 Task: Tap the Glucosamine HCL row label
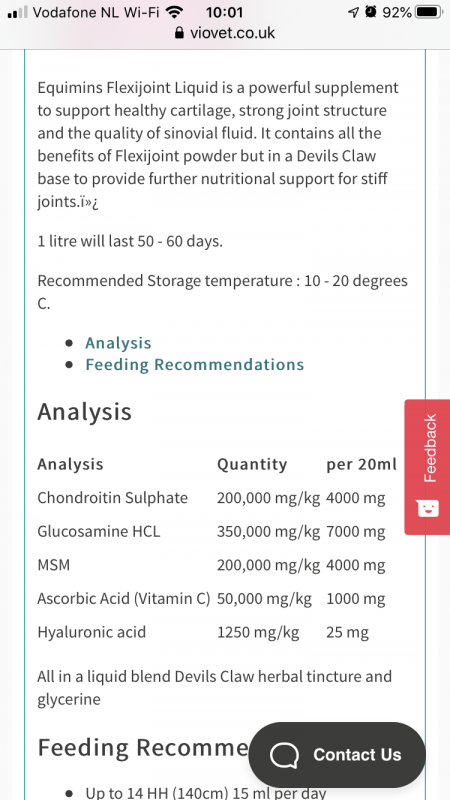(98, 531)
